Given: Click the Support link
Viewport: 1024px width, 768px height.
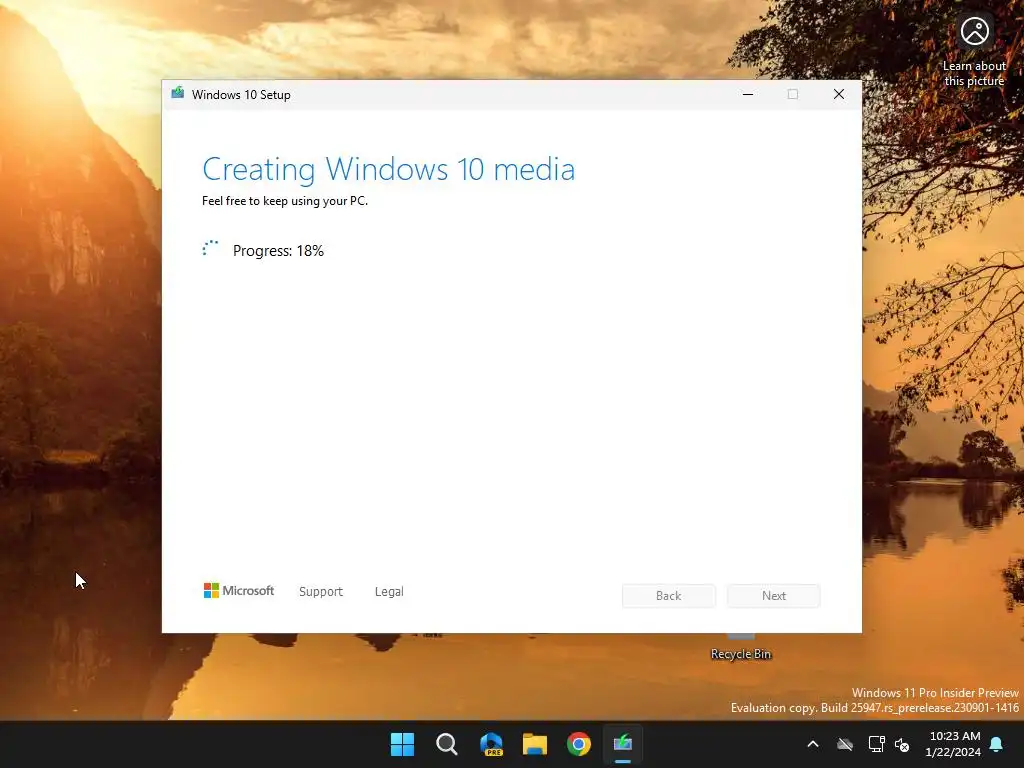Looking at the screenshot, I should pos(321,592).
